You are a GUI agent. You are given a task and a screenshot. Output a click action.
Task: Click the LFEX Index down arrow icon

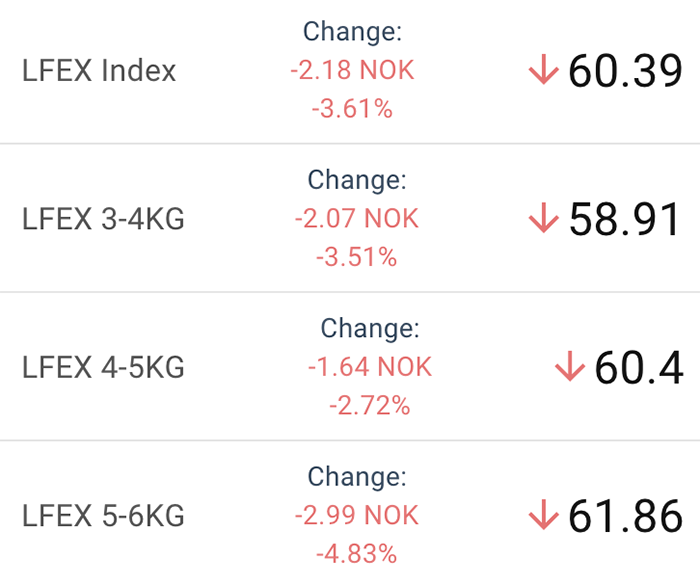tap(543, 69)
